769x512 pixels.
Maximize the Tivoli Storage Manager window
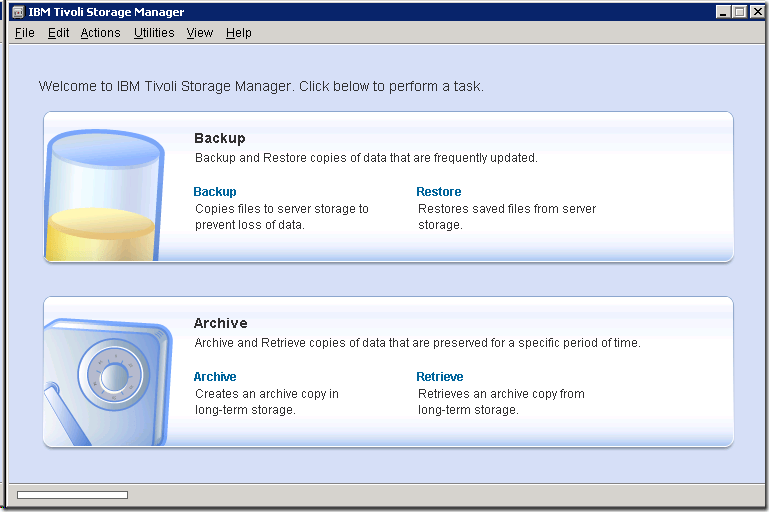click(x=739, y=12)
